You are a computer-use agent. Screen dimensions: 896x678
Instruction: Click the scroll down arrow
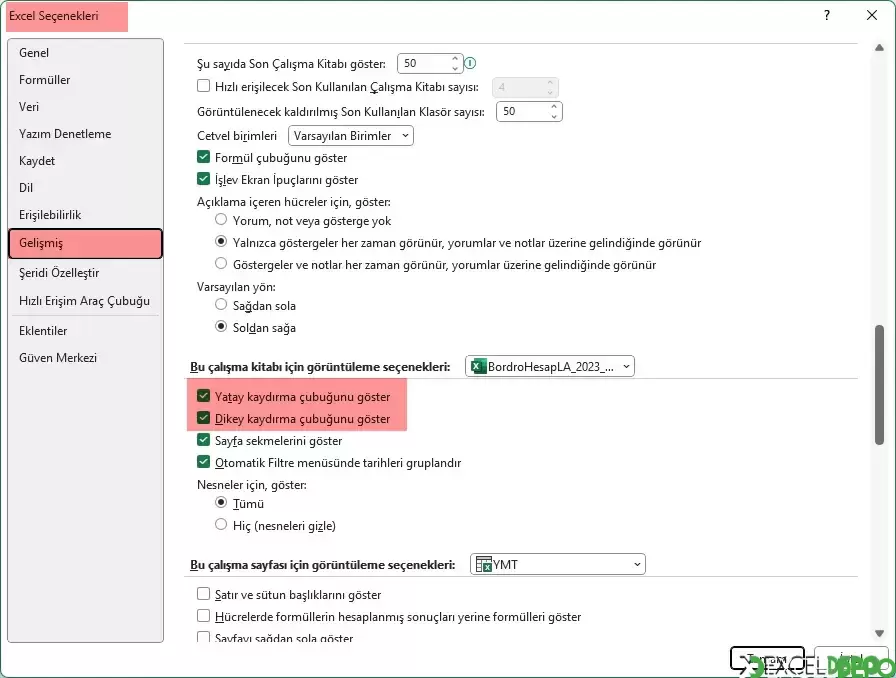(879, 633)
